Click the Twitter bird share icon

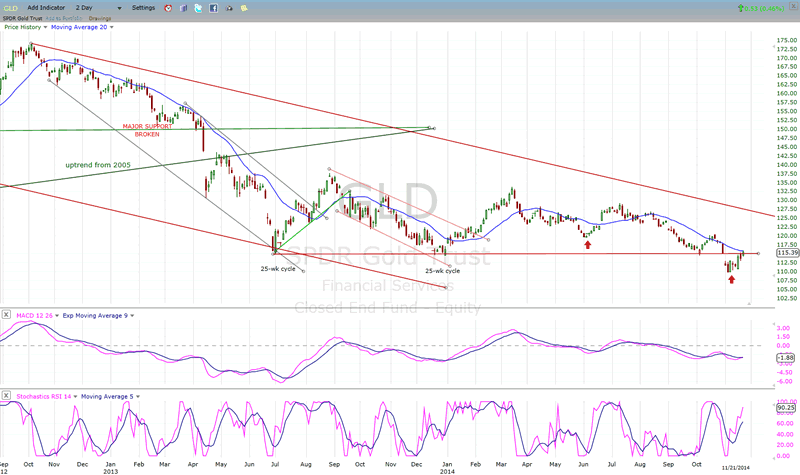198,8
